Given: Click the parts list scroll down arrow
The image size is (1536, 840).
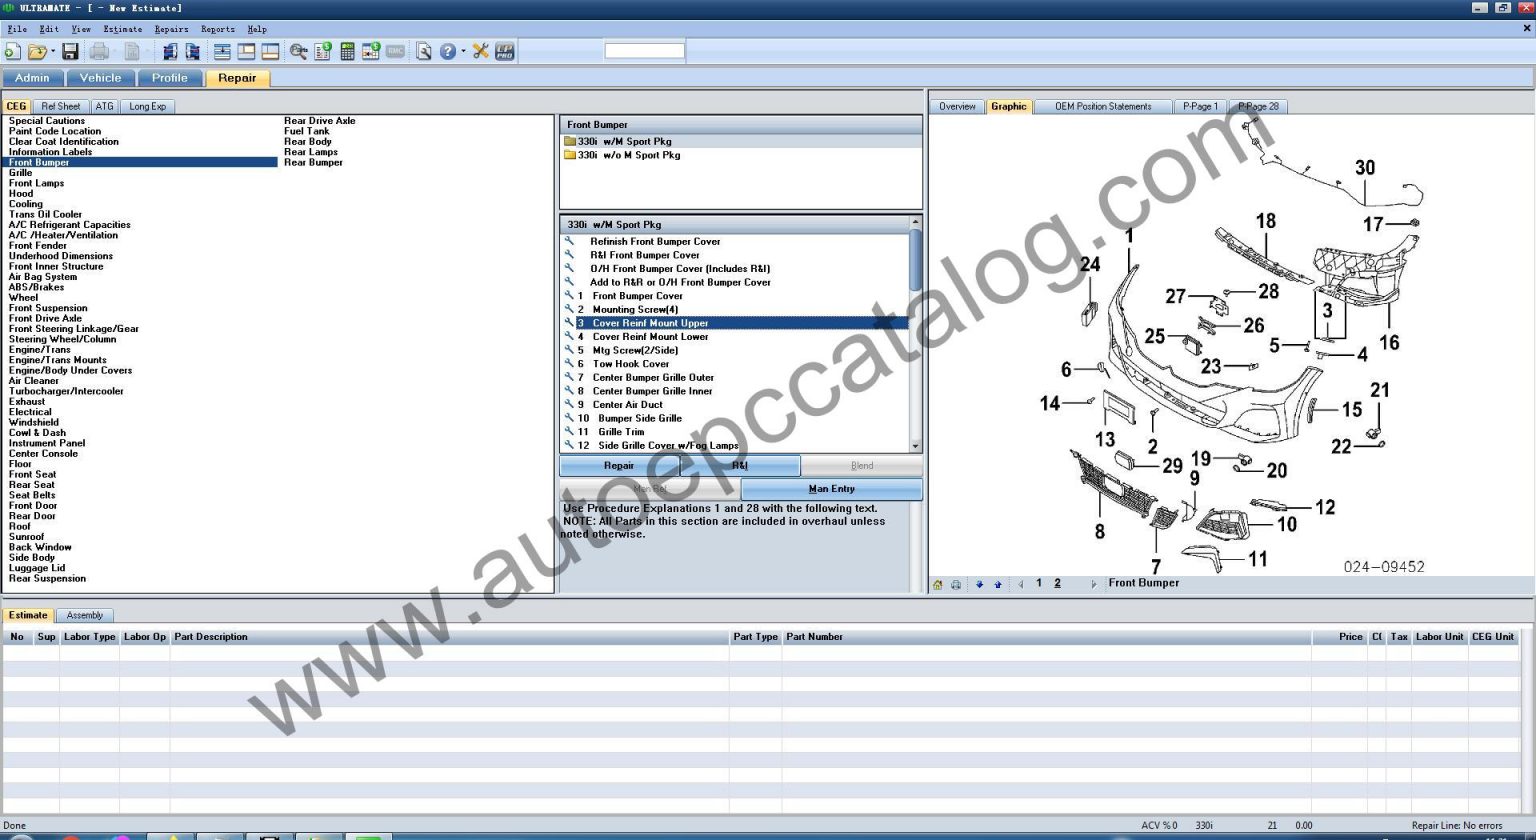Looking at the screenshot, I should pos(915,446).
